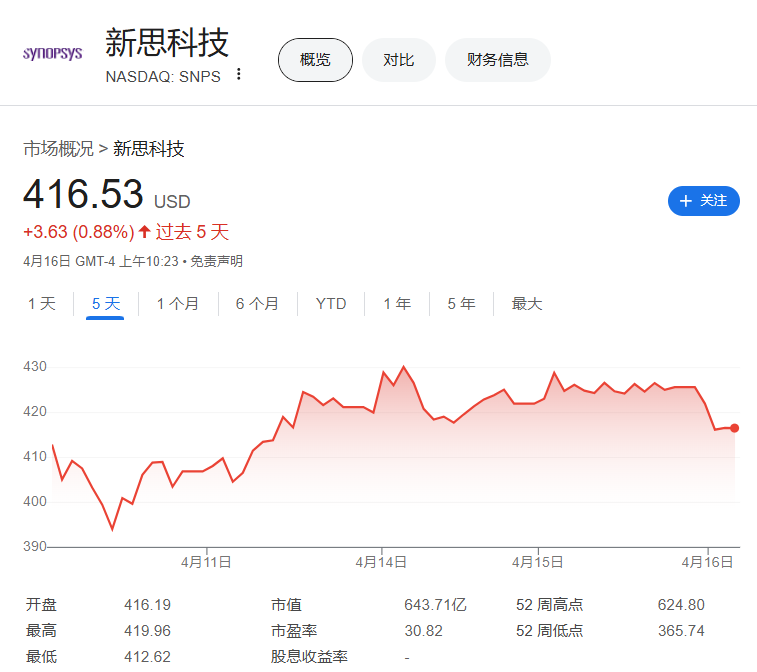This screenshot has width=757, height=672.
Task: Click the 430 y-axis label
Action: click(x=35, y=366)
